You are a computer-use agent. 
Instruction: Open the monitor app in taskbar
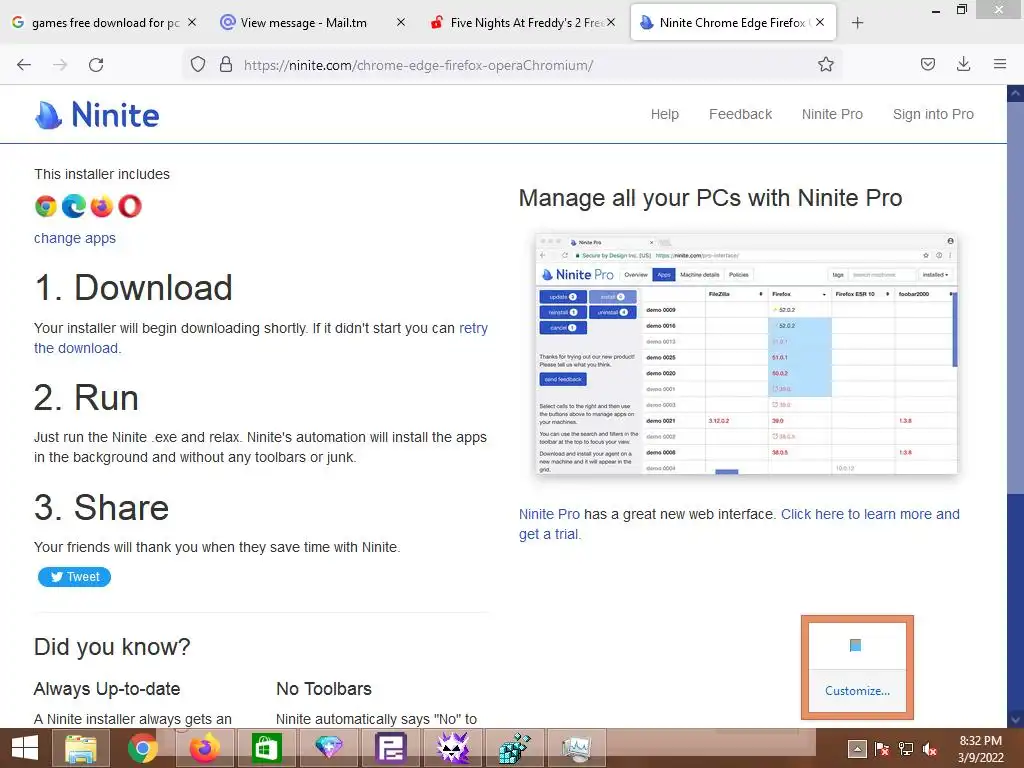(577, 748)
